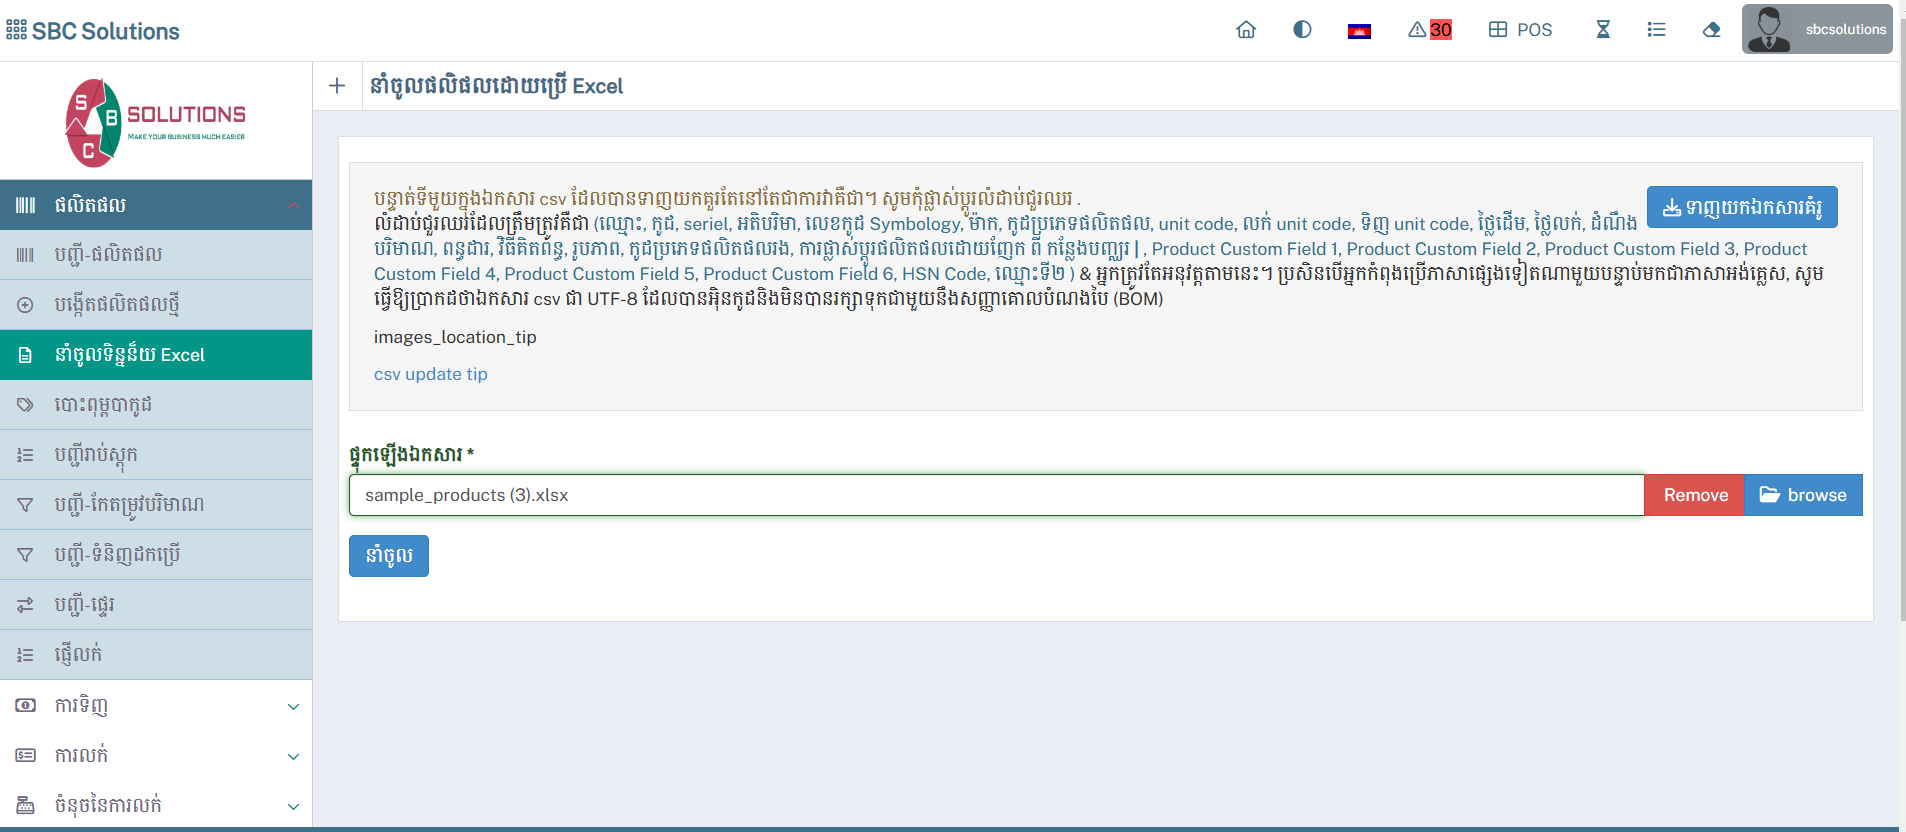Click the sample_products file input field
This screenshot has height=832, width=1906.
(x=995, y=495)
